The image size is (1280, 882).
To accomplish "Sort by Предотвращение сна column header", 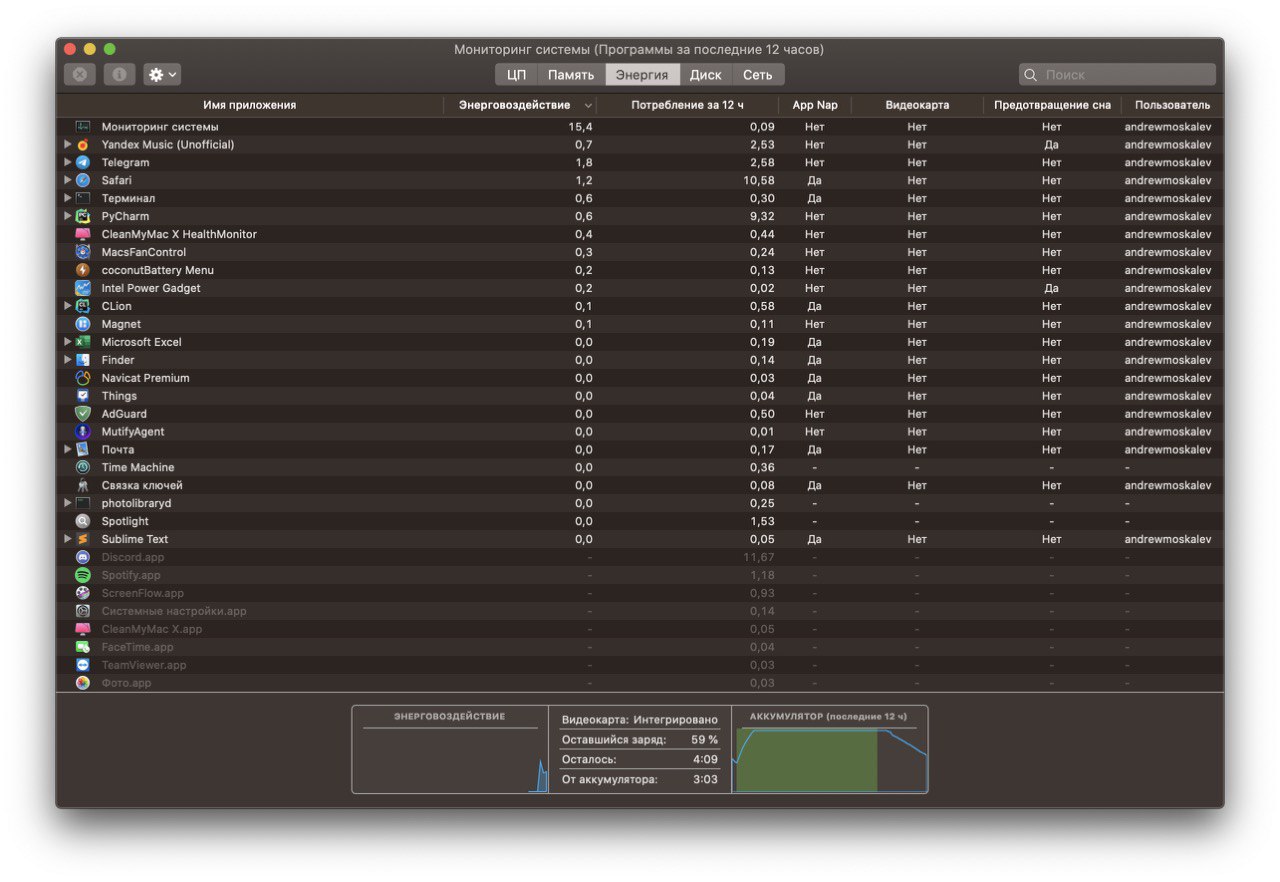I will (x=1052, y=105).
